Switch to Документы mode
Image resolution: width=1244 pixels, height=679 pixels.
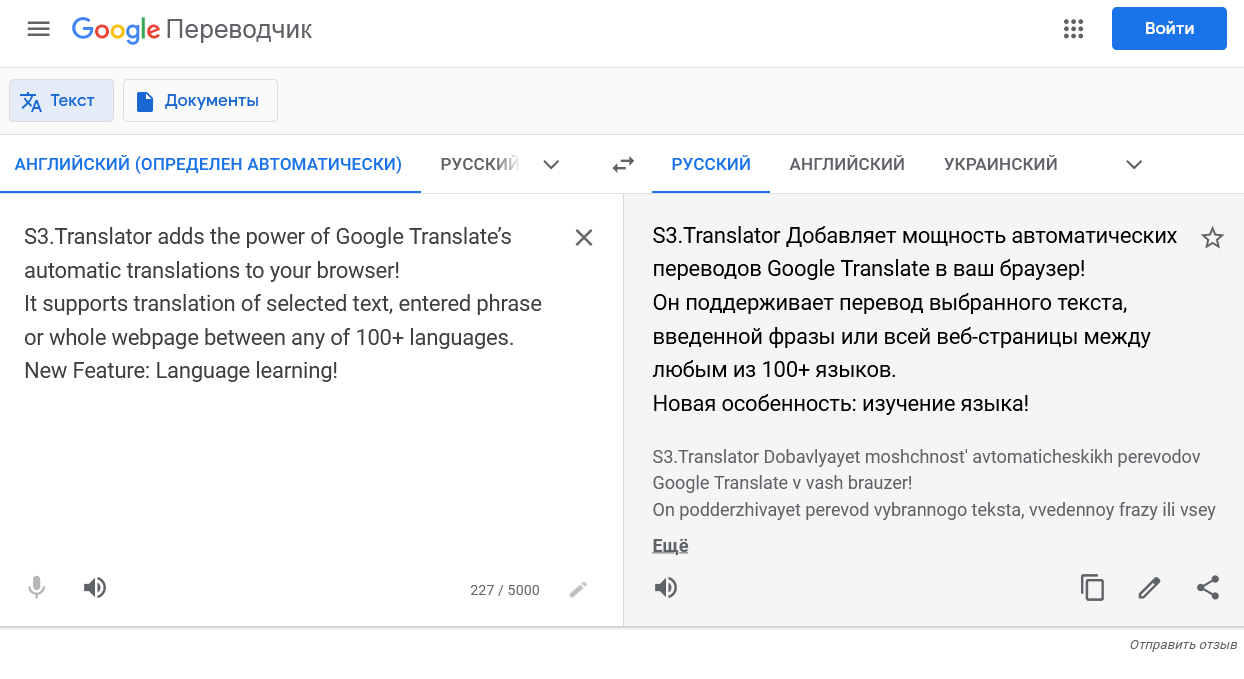pos(200,101)
